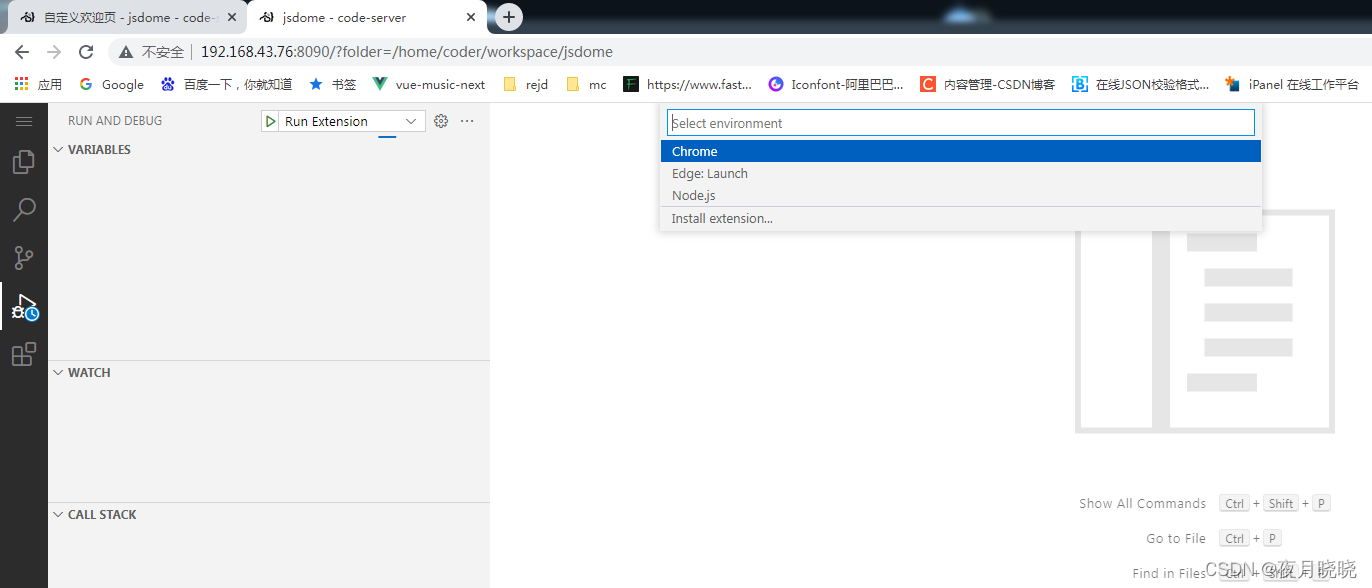Viewport: 1372px width, 588px height.
Task: Open the https://www.fast... bookmark
Action: pos(687,84)
